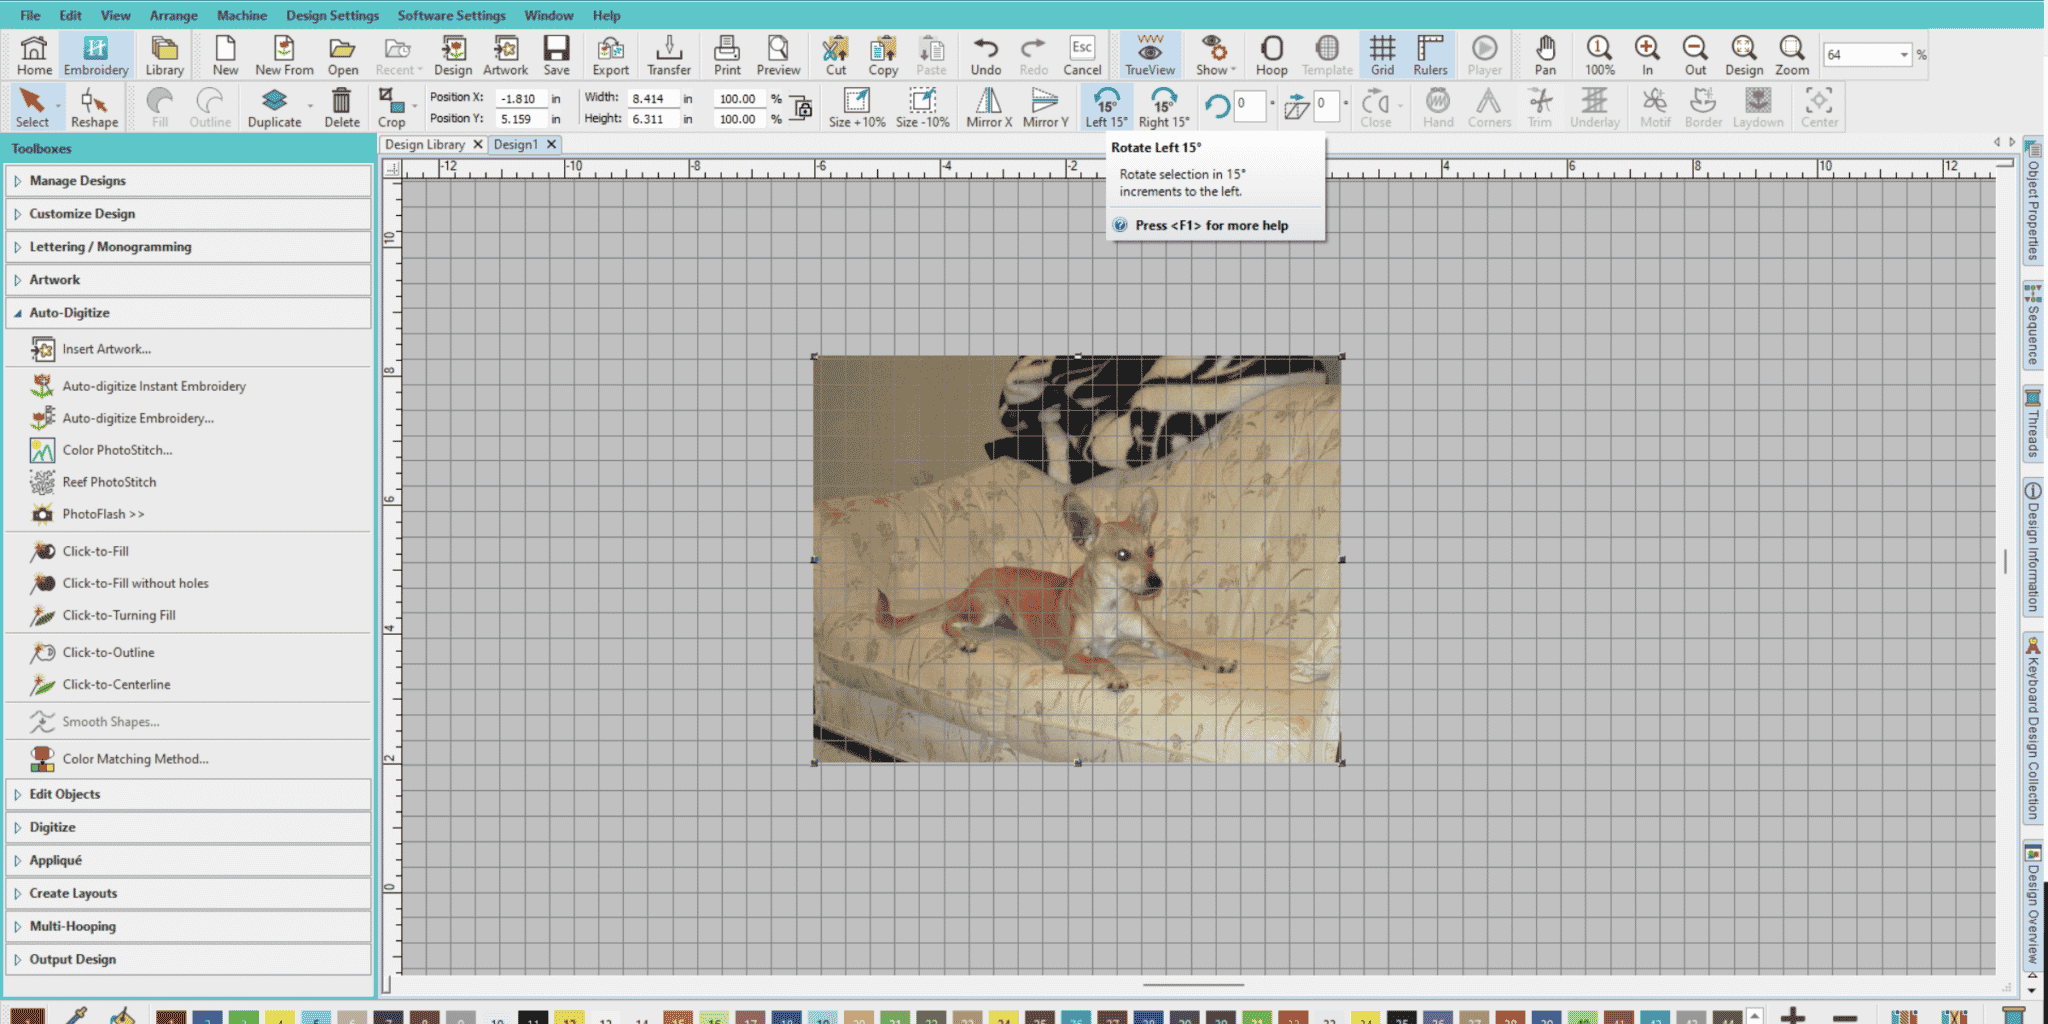
Task: Collapse the Auto-Digitize toolbox
Action: [188, 313]
